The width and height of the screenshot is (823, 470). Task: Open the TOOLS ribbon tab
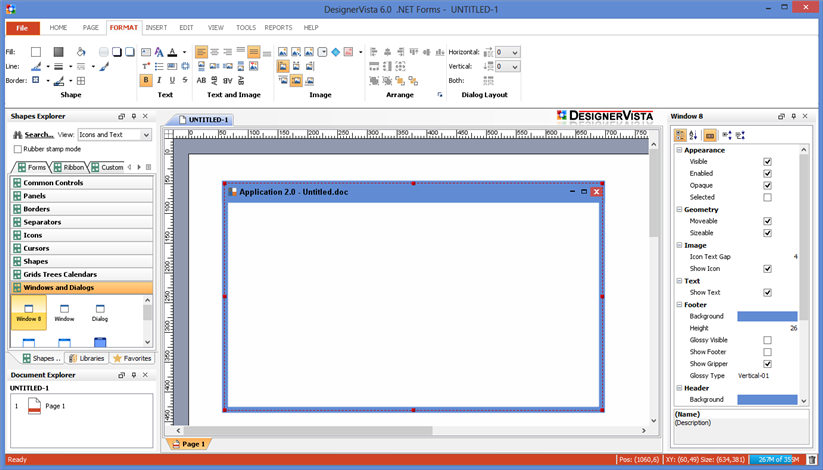(246, 28)
